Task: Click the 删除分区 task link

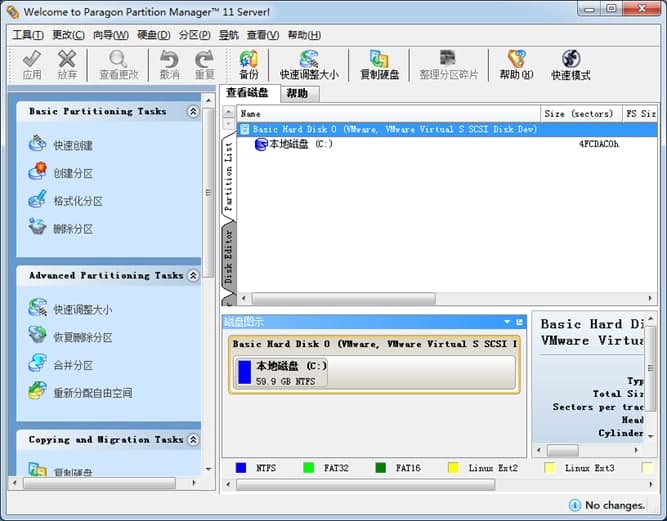Action: [73, 229]
